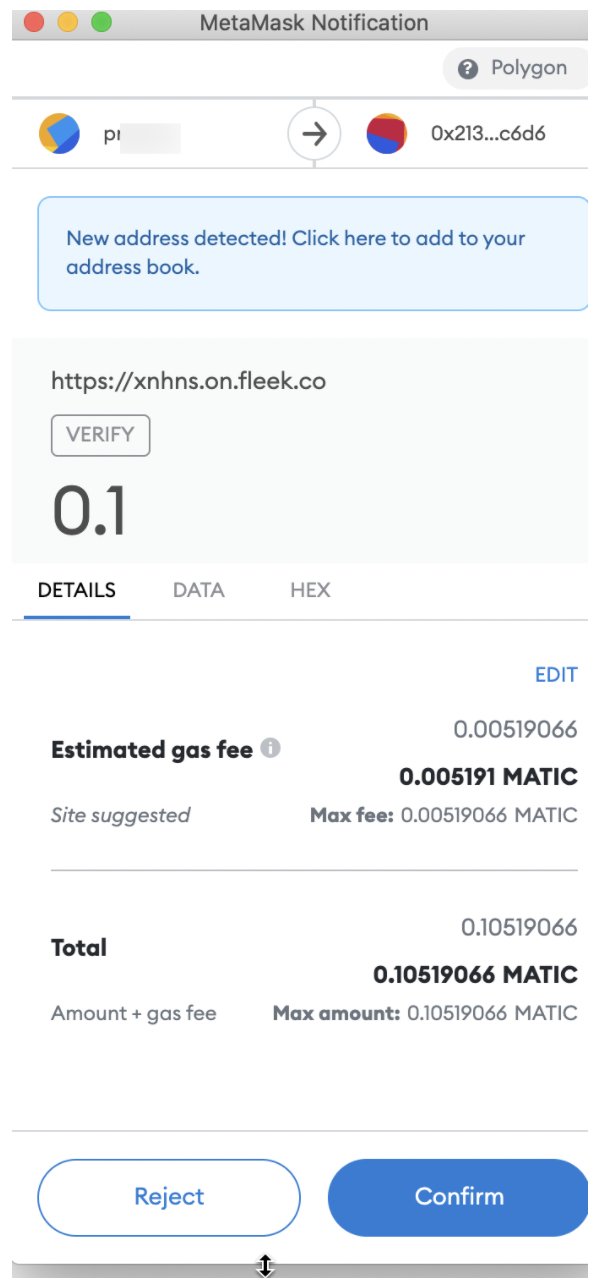
Task: Click the question mark icon beside Polygon
Action: click(x=467, y=69)
